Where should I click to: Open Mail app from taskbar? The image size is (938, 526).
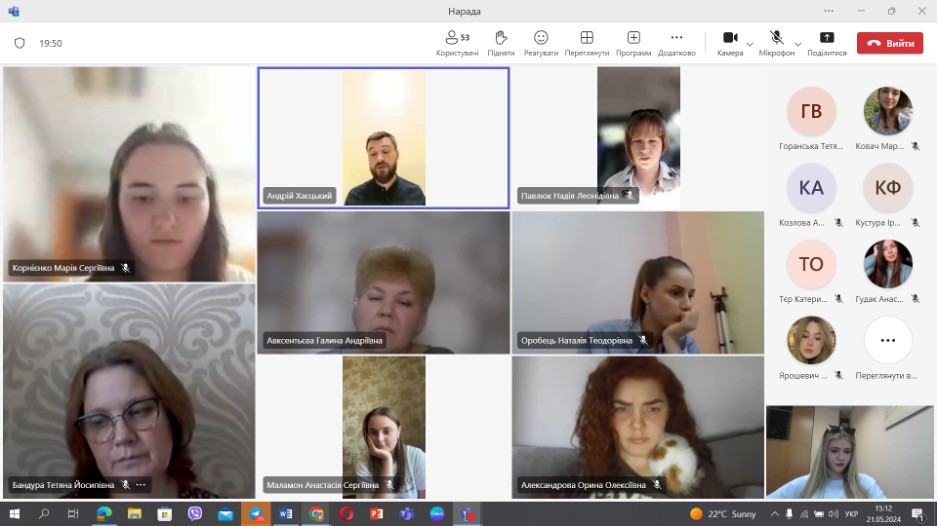point(226,514)
